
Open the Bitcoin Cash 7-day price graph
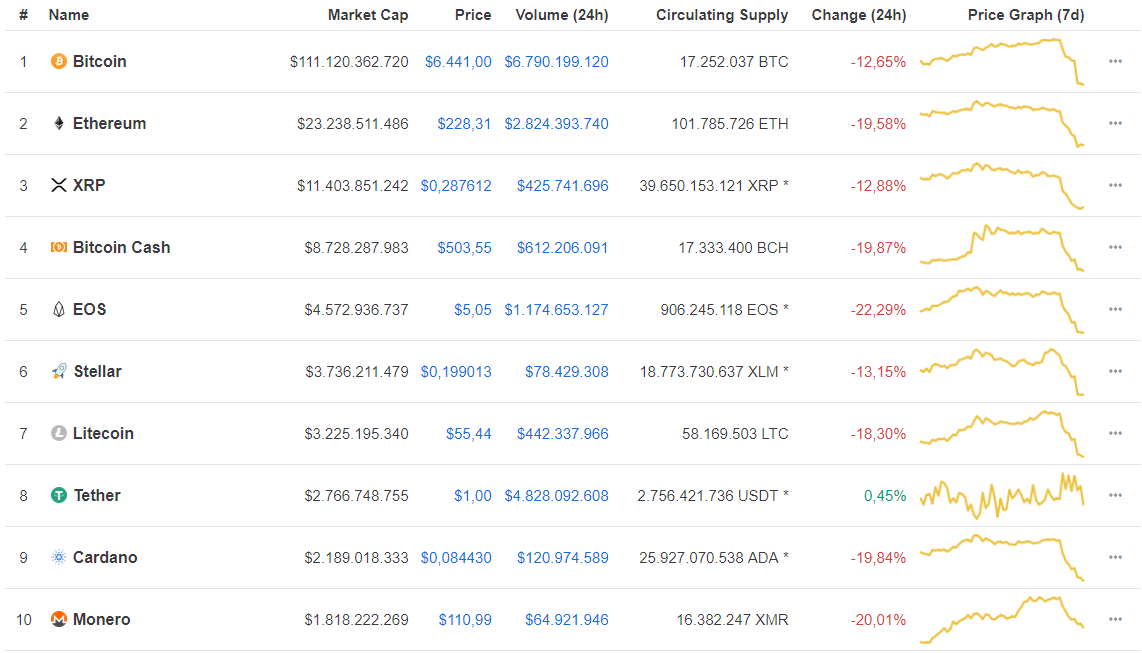pyautogui.click(x=1002, y=248)
